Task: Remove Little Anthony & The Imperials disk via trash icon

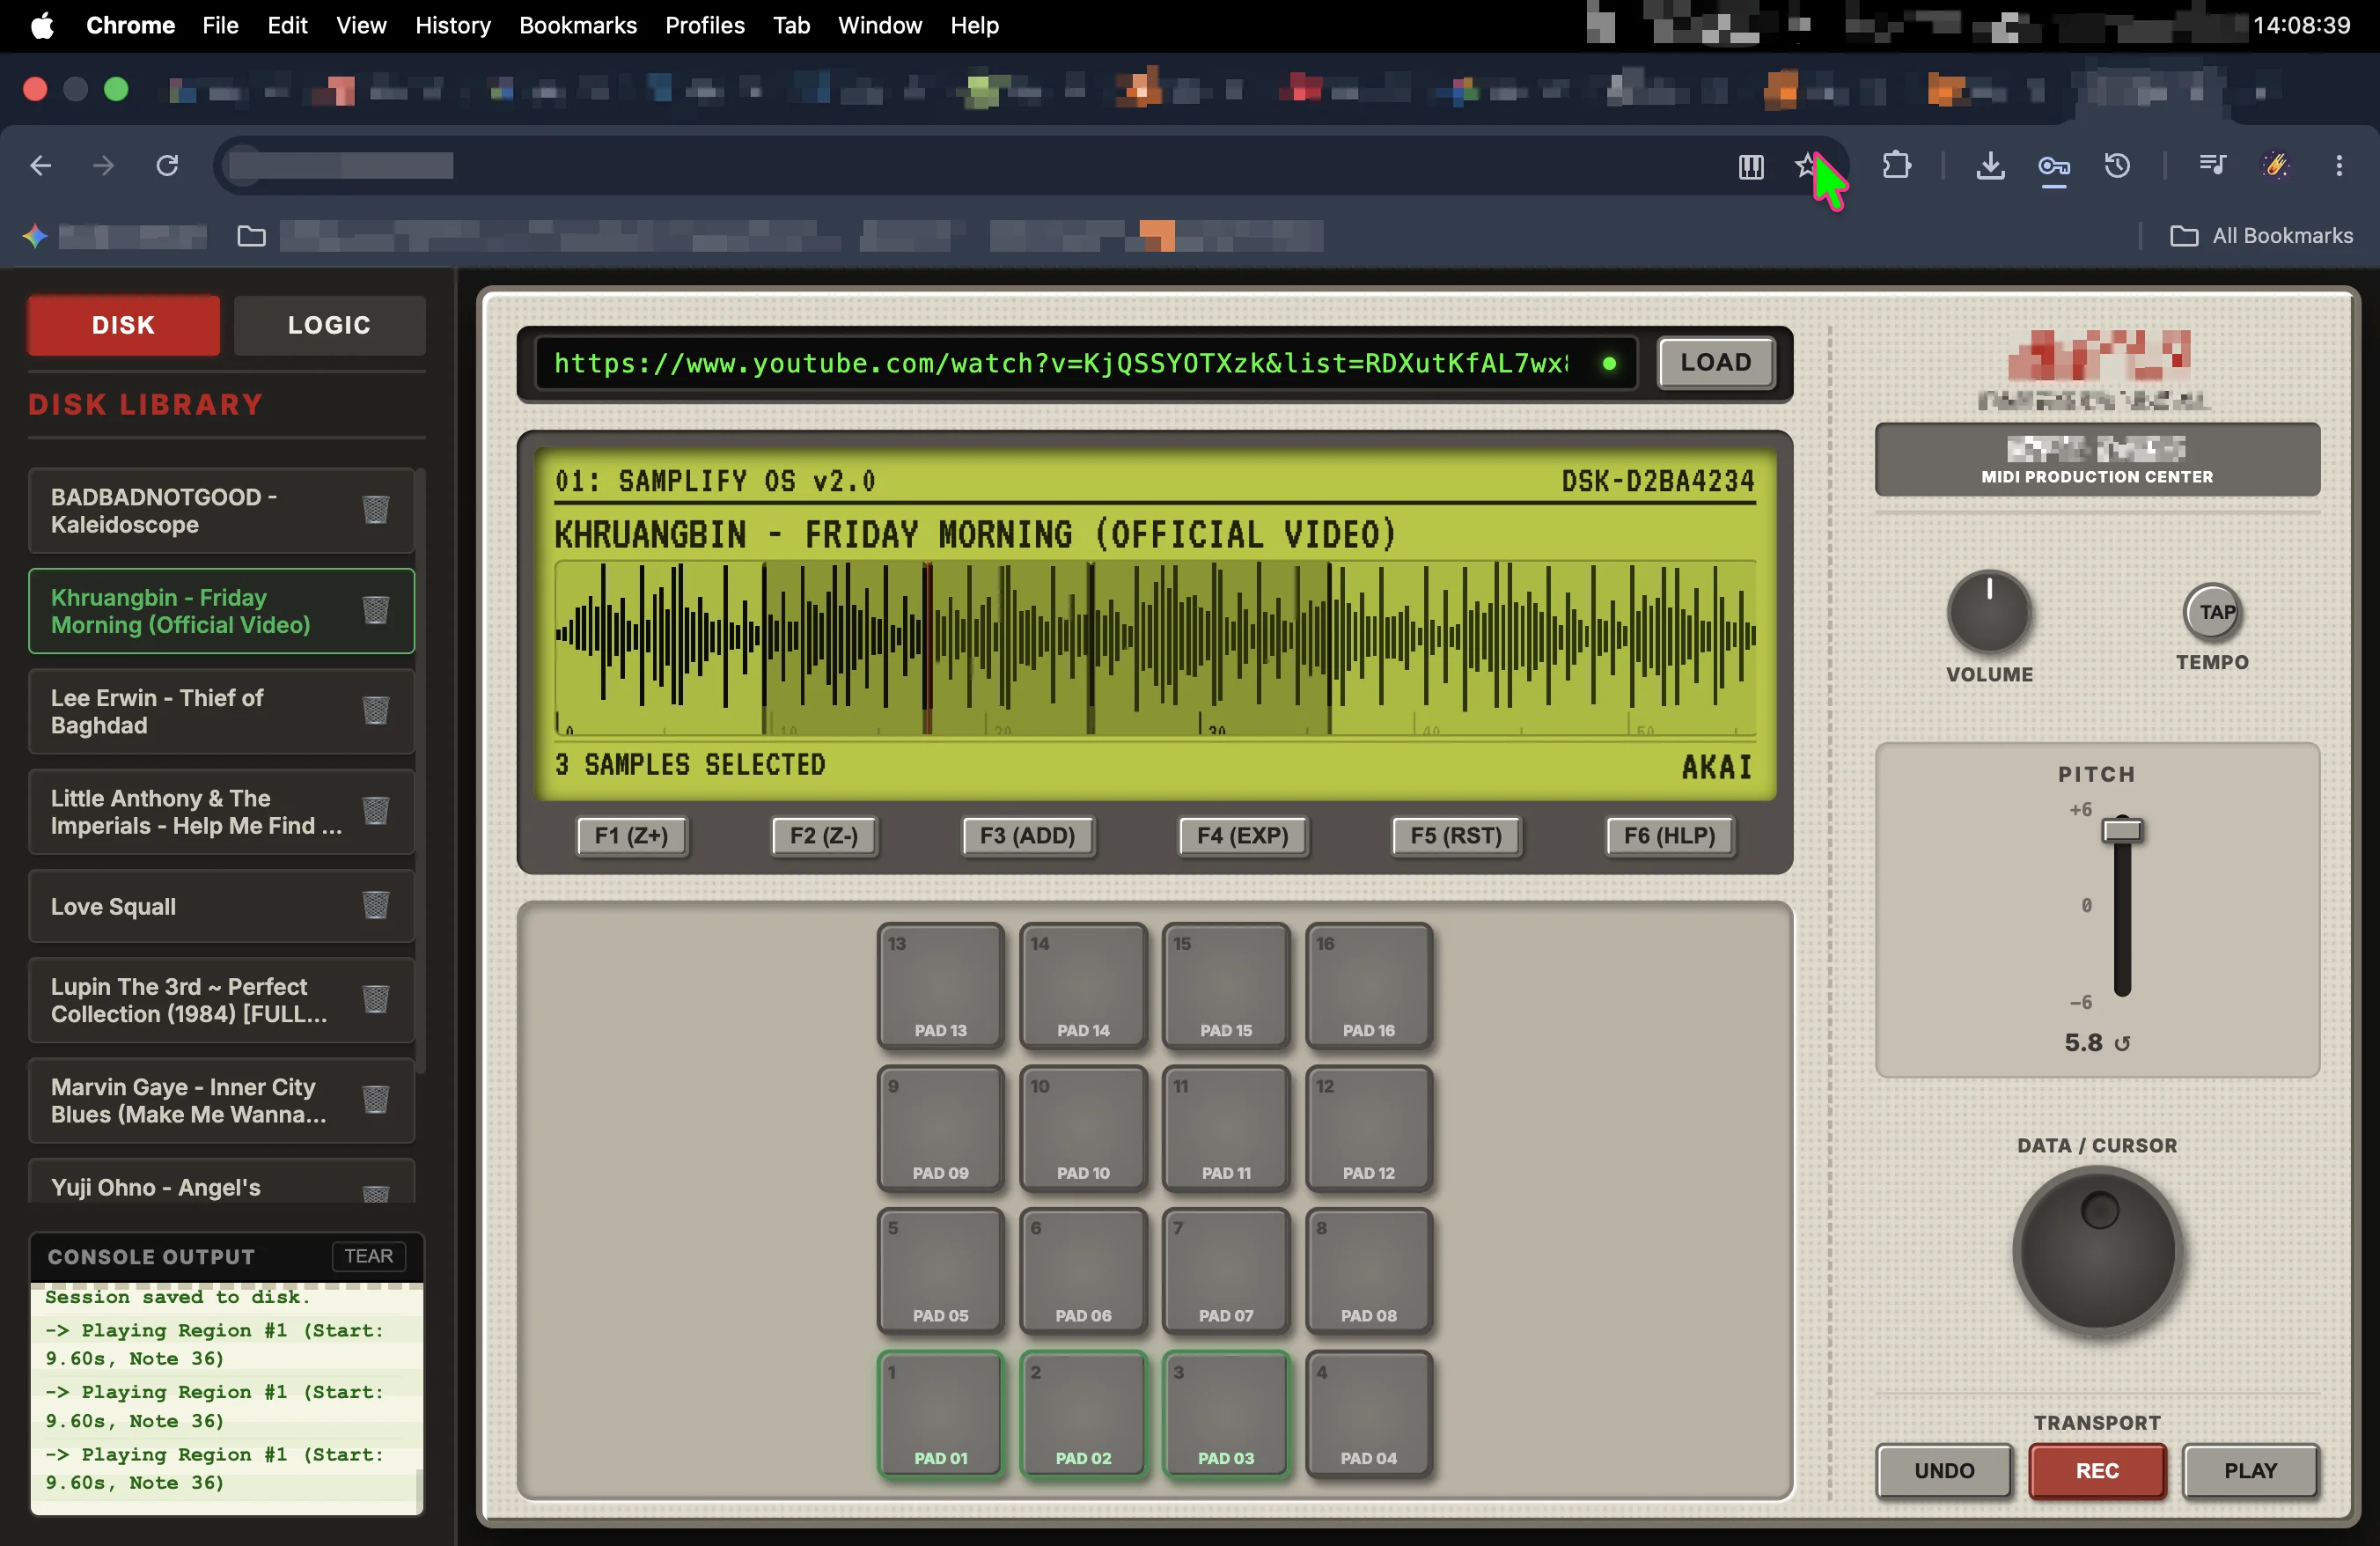Action: click(x=376, y=811)
